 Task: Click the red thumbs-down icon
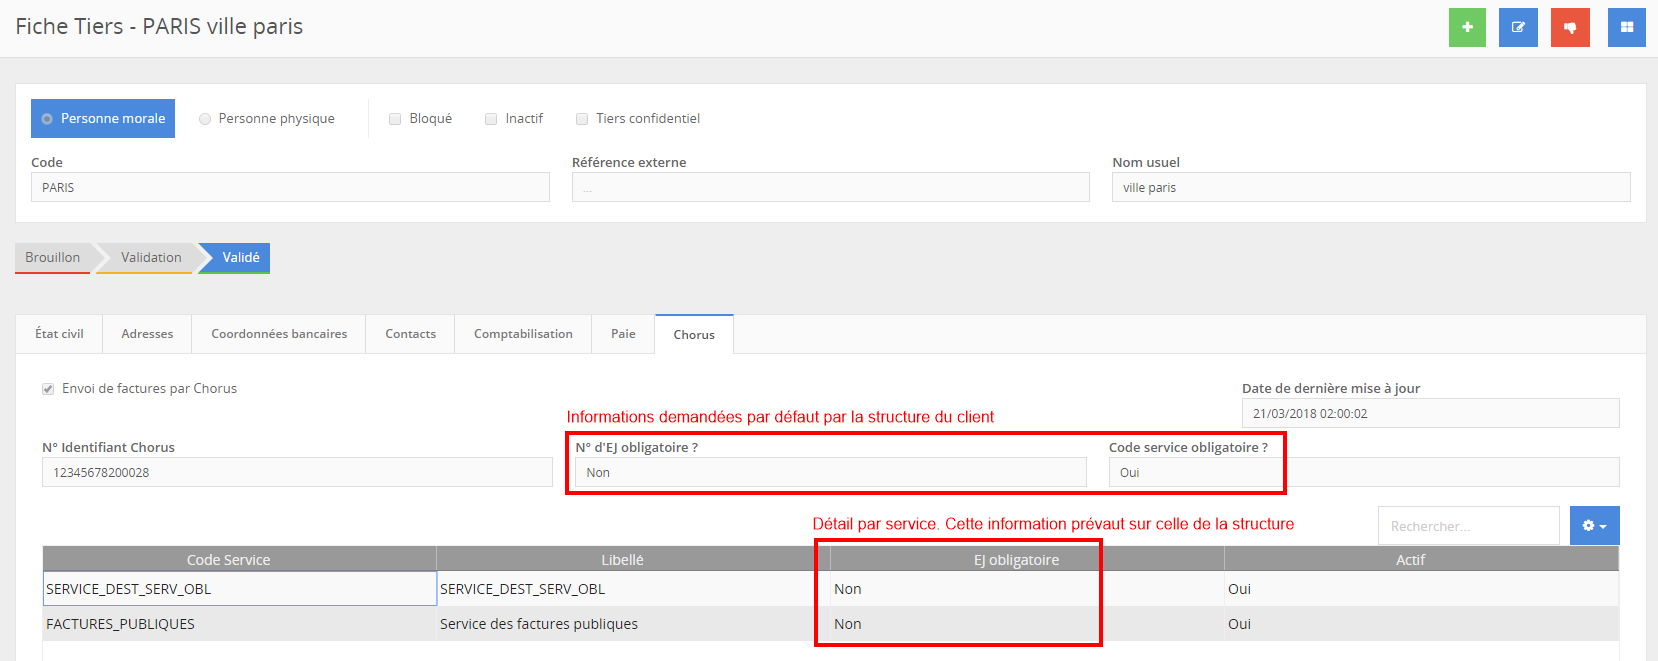click(x=1570, y=27)
